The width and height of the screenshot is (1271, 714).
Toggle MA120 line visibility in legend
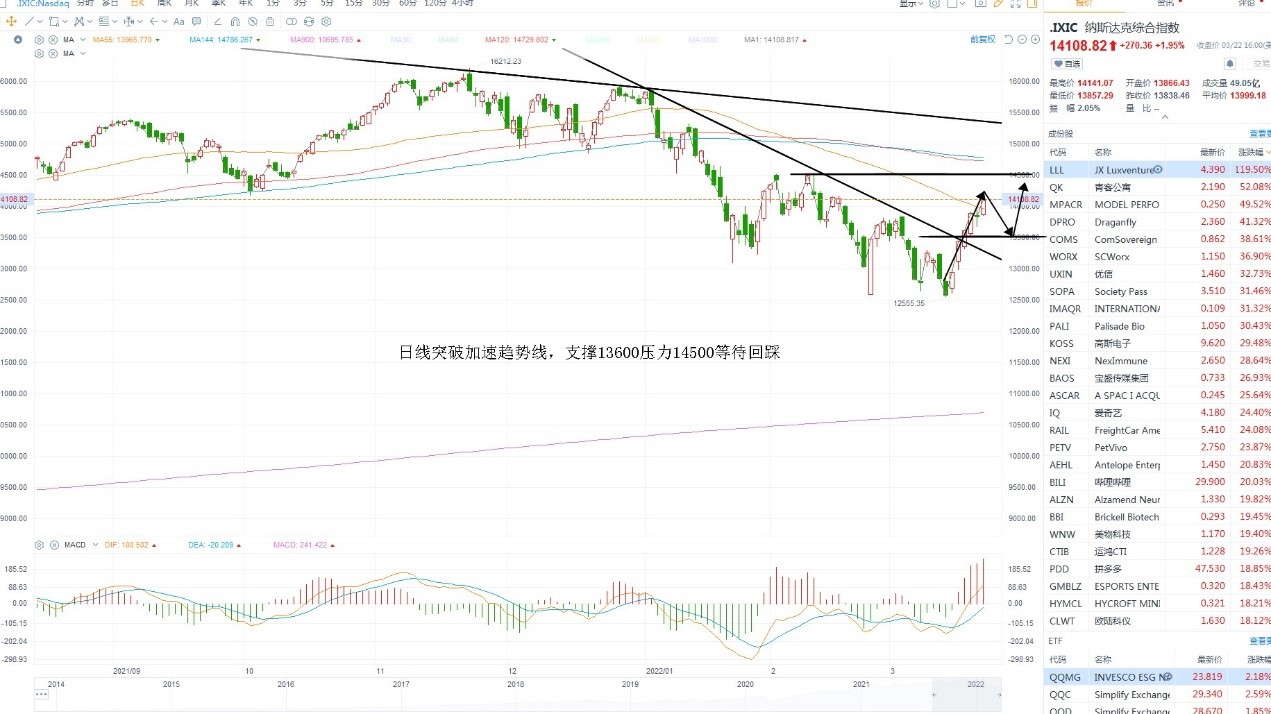[519, 40]
